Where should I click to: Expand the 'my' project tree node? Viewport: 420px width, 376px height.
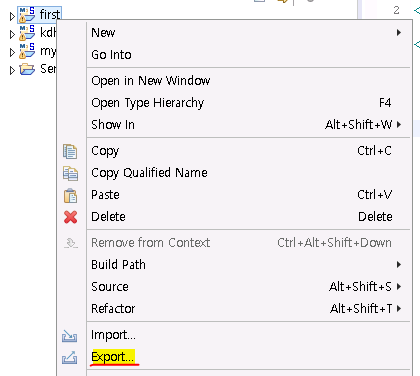pos(12,52)
